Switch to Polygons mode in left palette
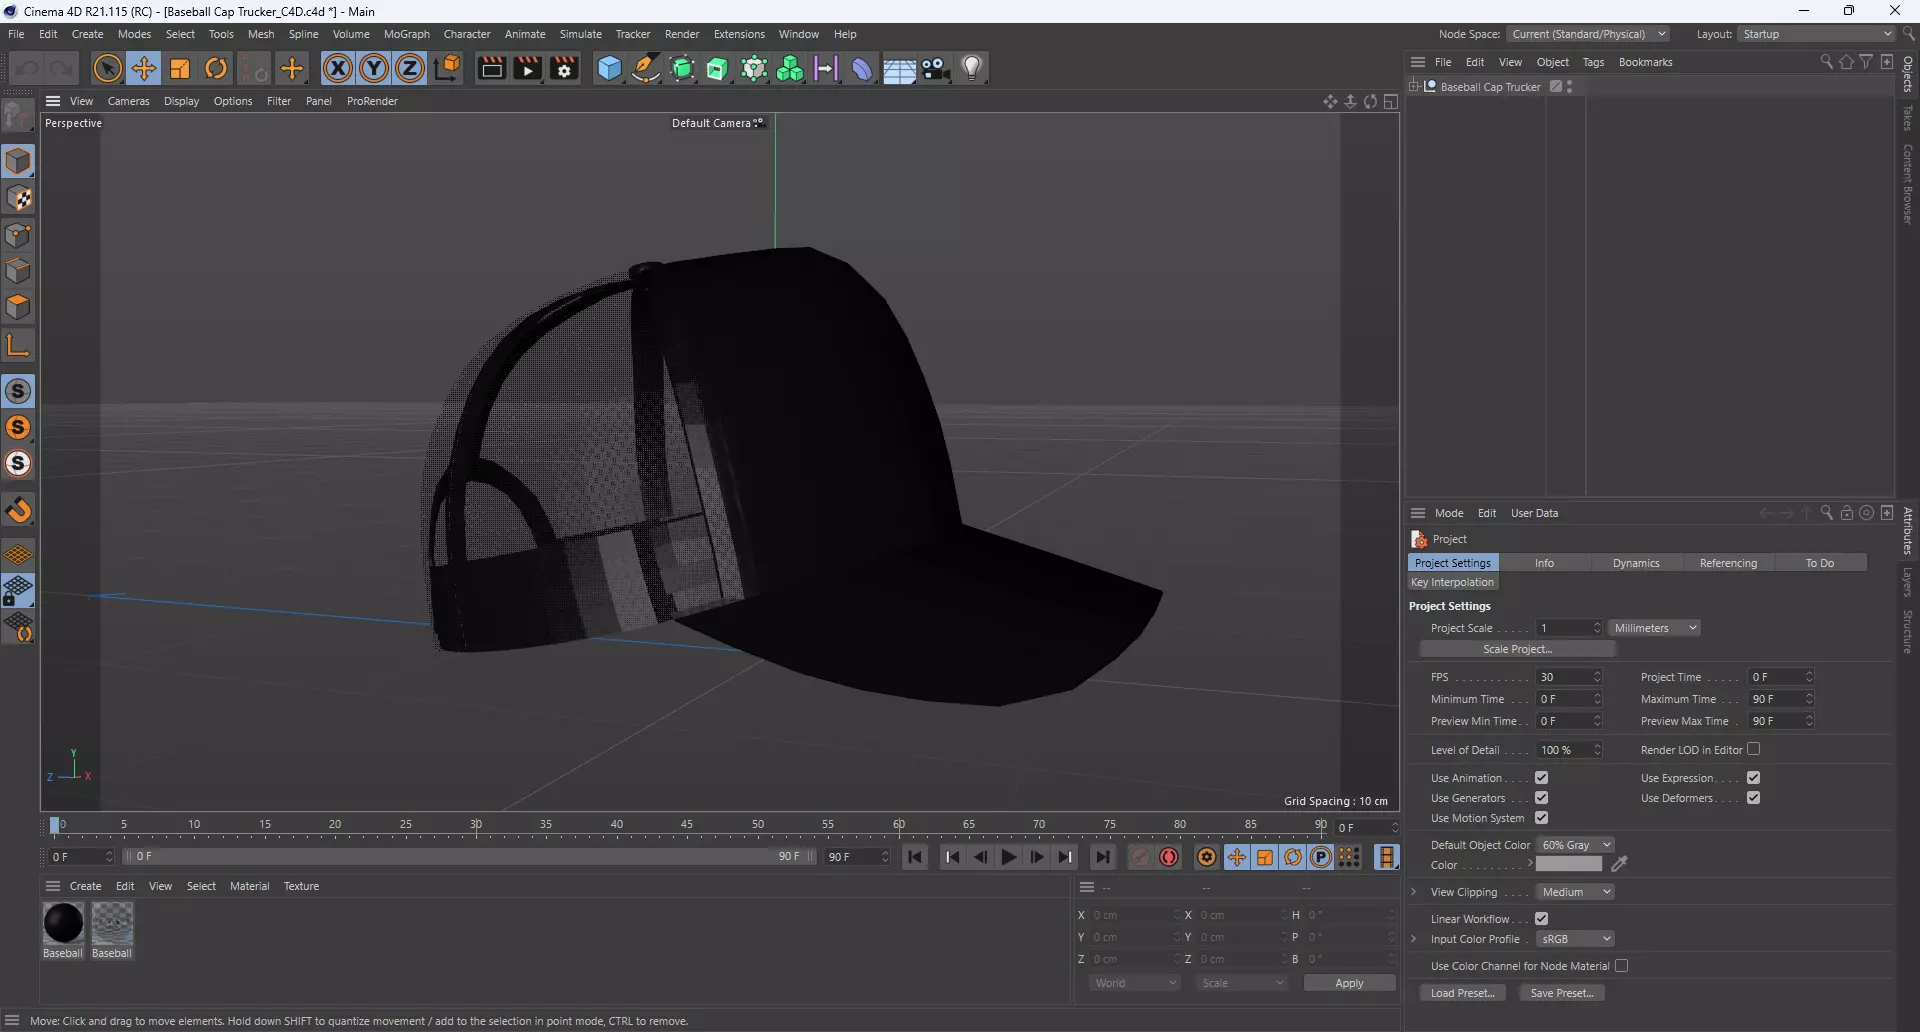1920x1032 pixels. tap(18, 307)
